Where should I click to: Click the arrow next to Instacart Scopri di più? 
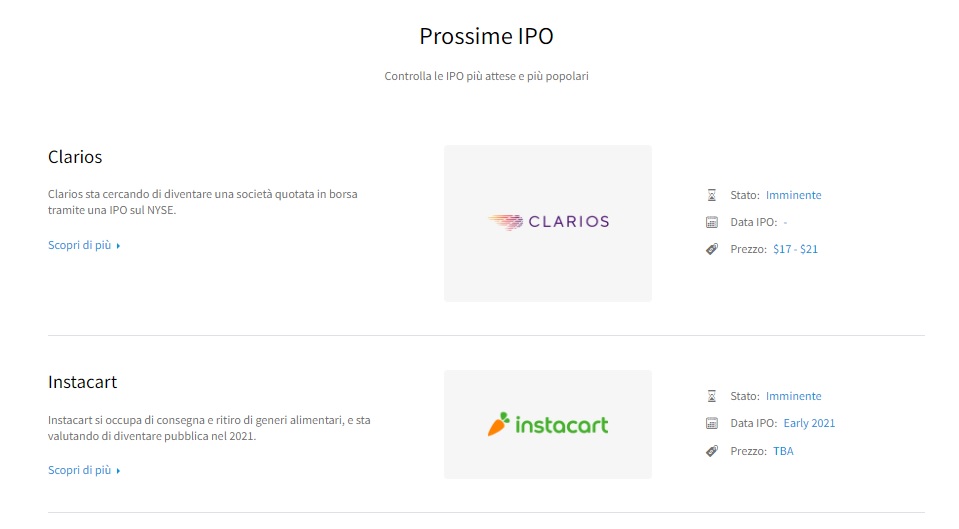click(118, 471)
